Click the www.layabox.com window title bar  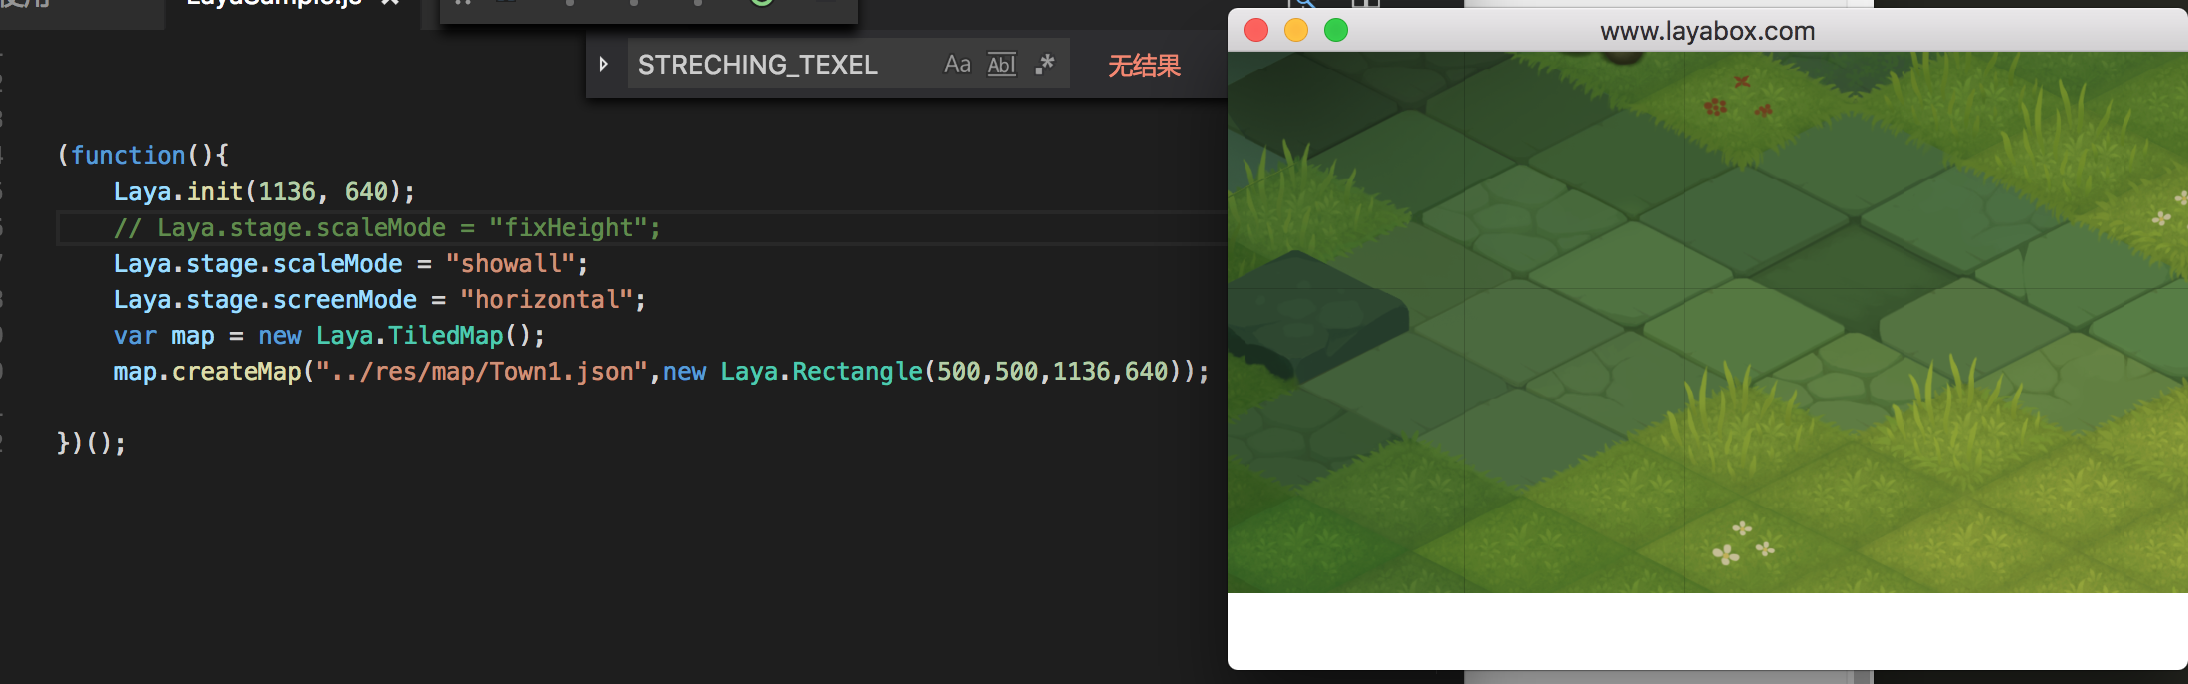click(1708, 31)
